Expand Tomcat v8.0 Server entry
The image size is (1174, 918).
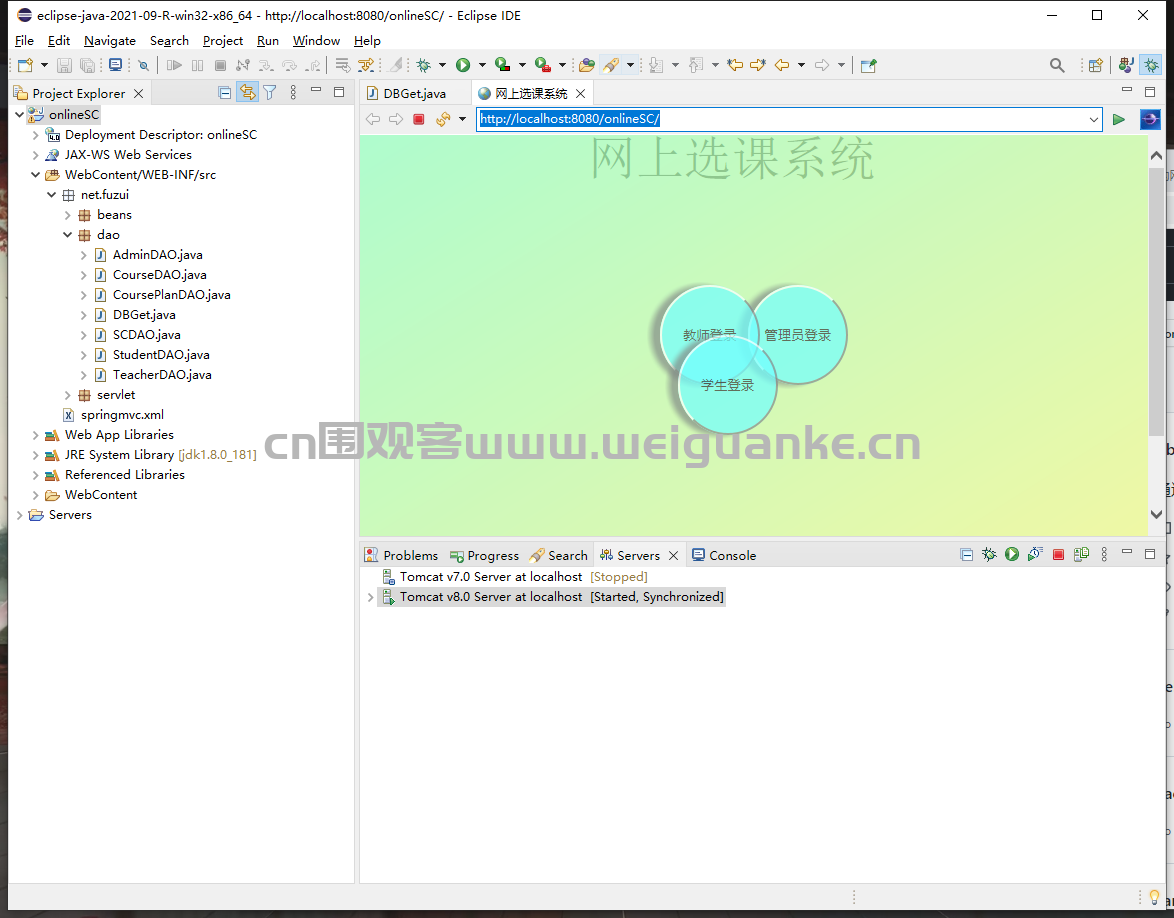pyautogui.click(x=370, y=597)
